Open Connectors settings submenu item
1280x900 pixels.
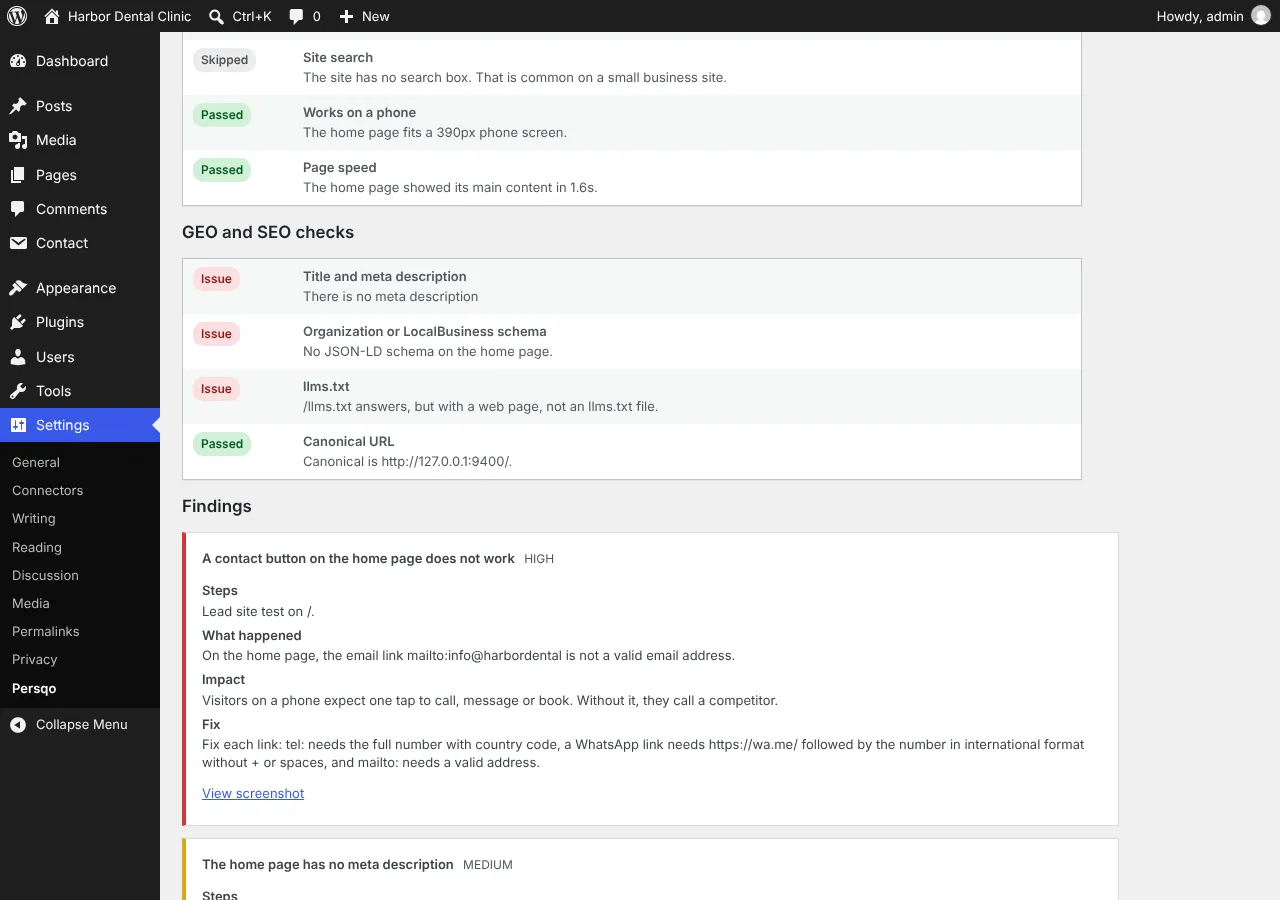point(47,490)
